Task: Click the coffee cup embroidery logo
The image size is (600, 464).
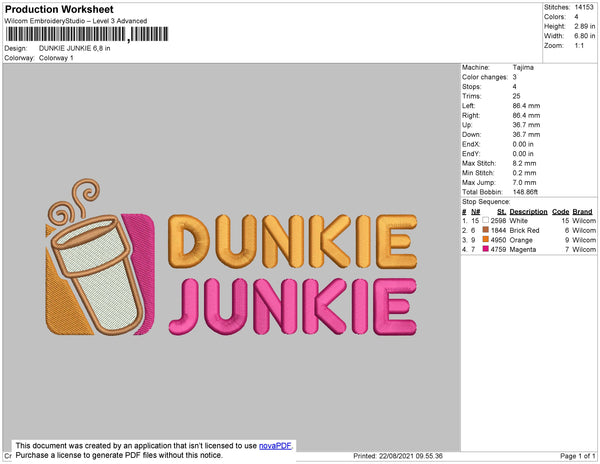Action: pyautogui.click(x=100, y=259)
